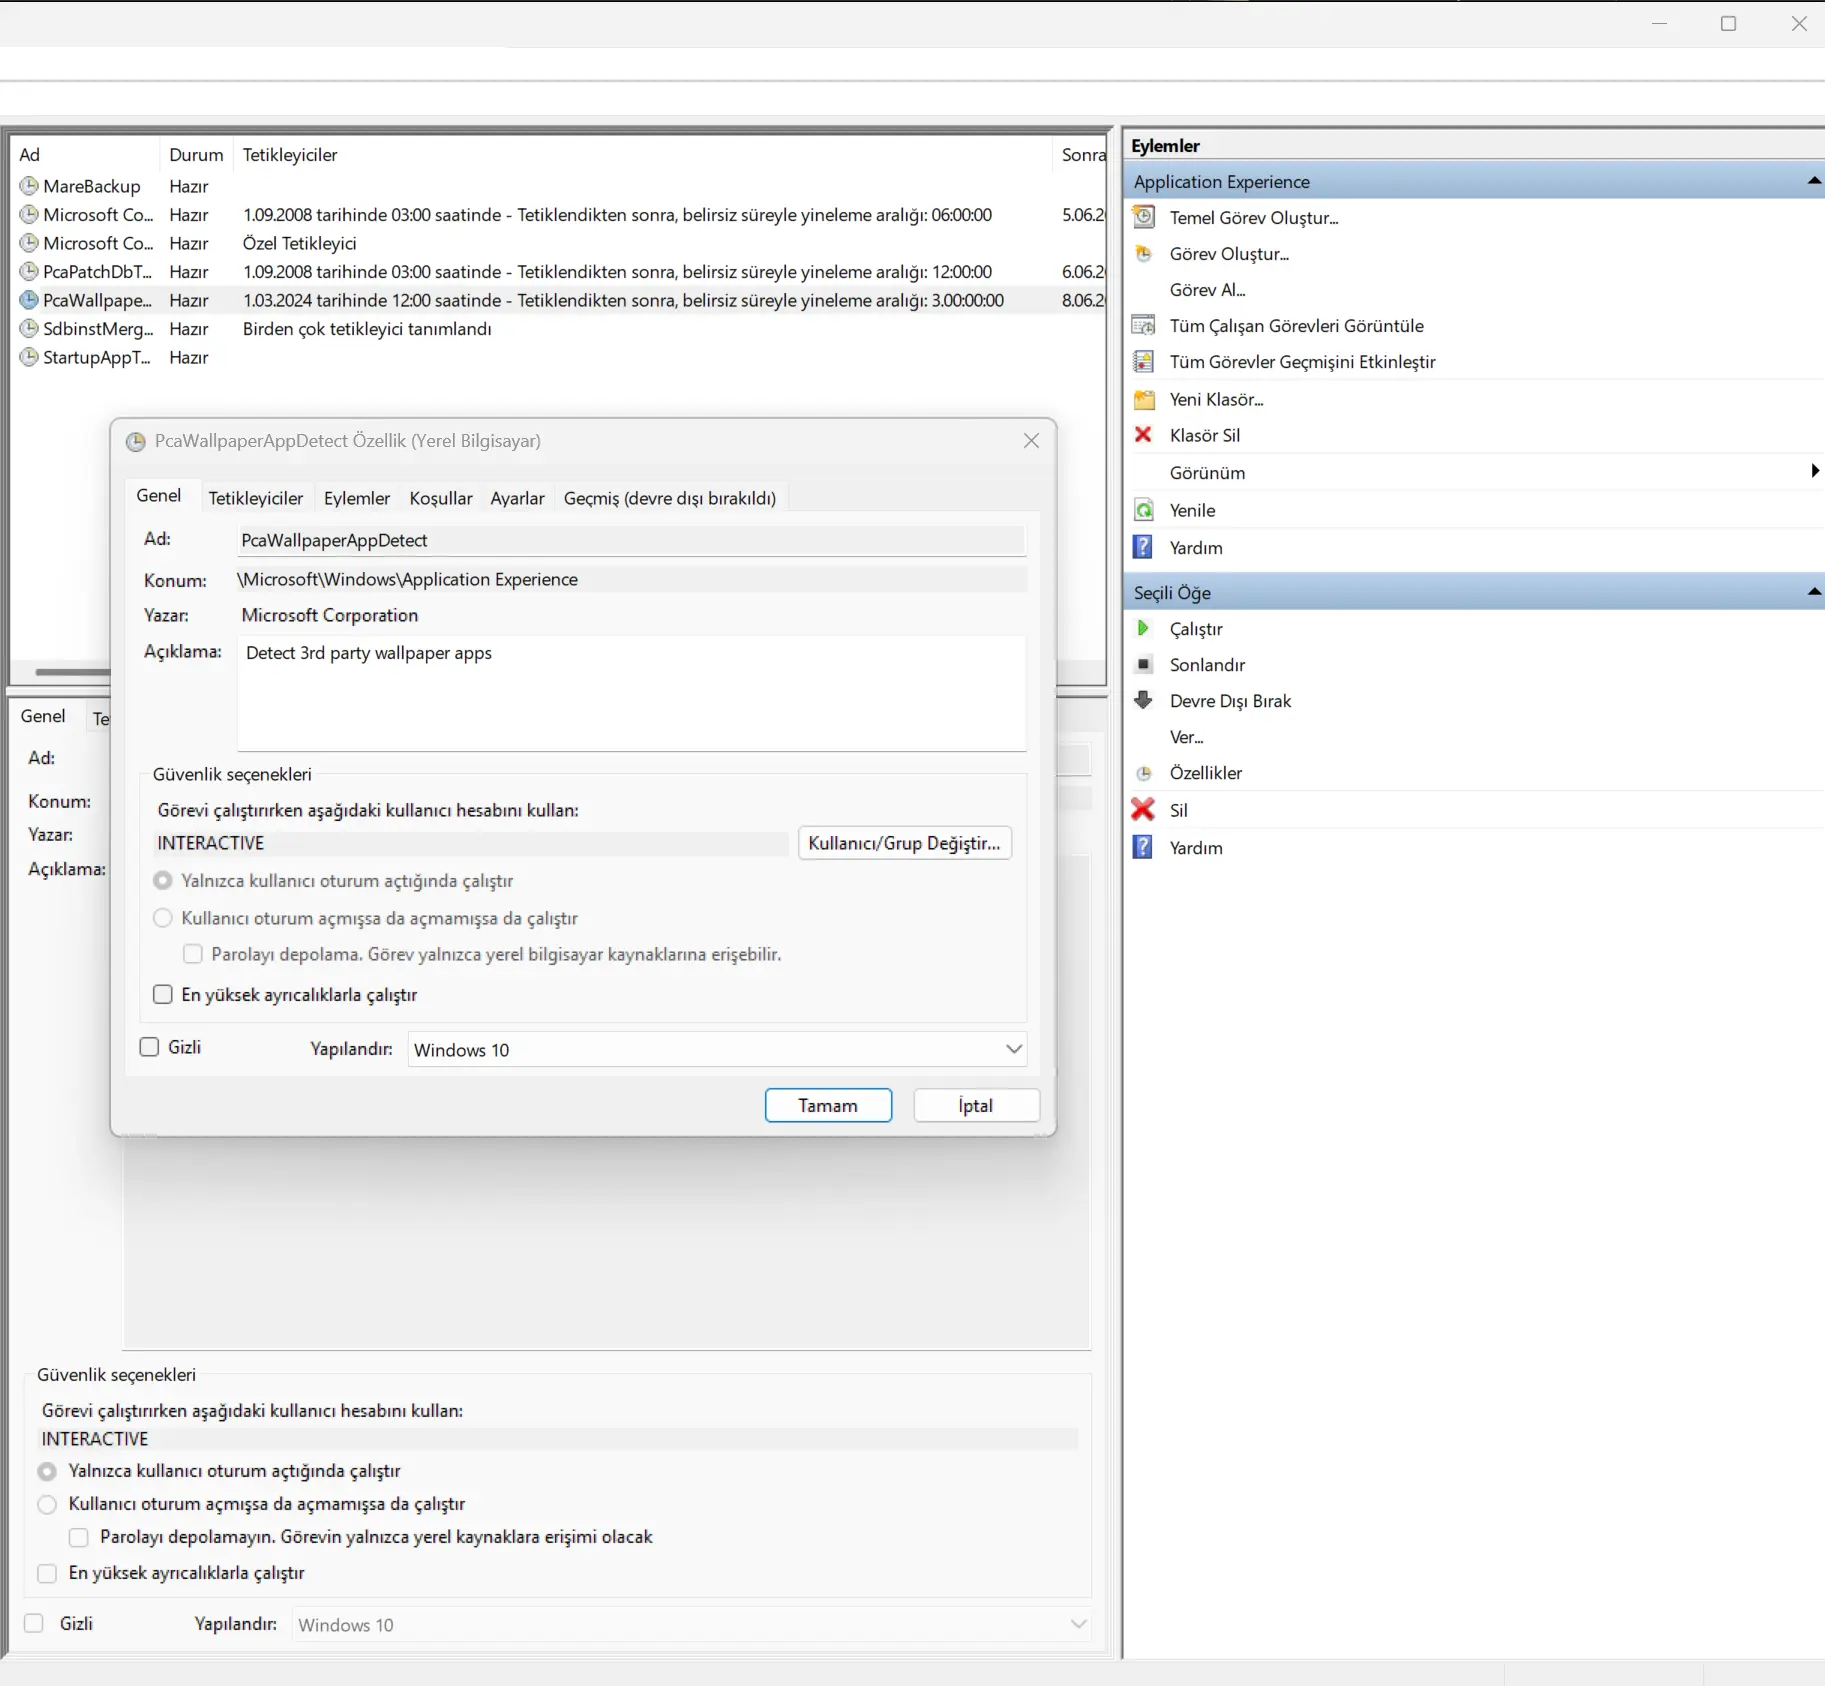Viewport: 1825px width, 1686px height.
Task: Open the Geçmiş (devre dışı bırakıldı) tab
Action: click(x=670, y=498)
